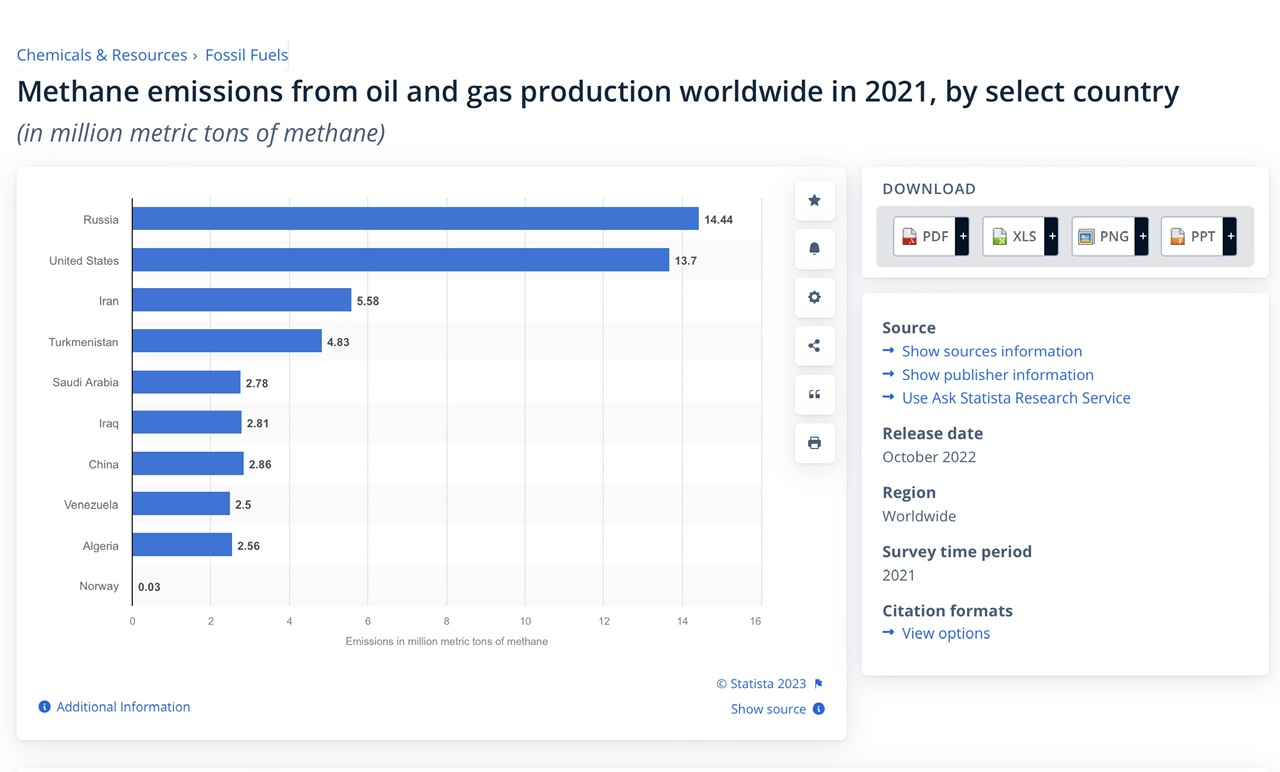Click the star favorite icon
Screen dimensions: 1280x772
tap(814, 201)
